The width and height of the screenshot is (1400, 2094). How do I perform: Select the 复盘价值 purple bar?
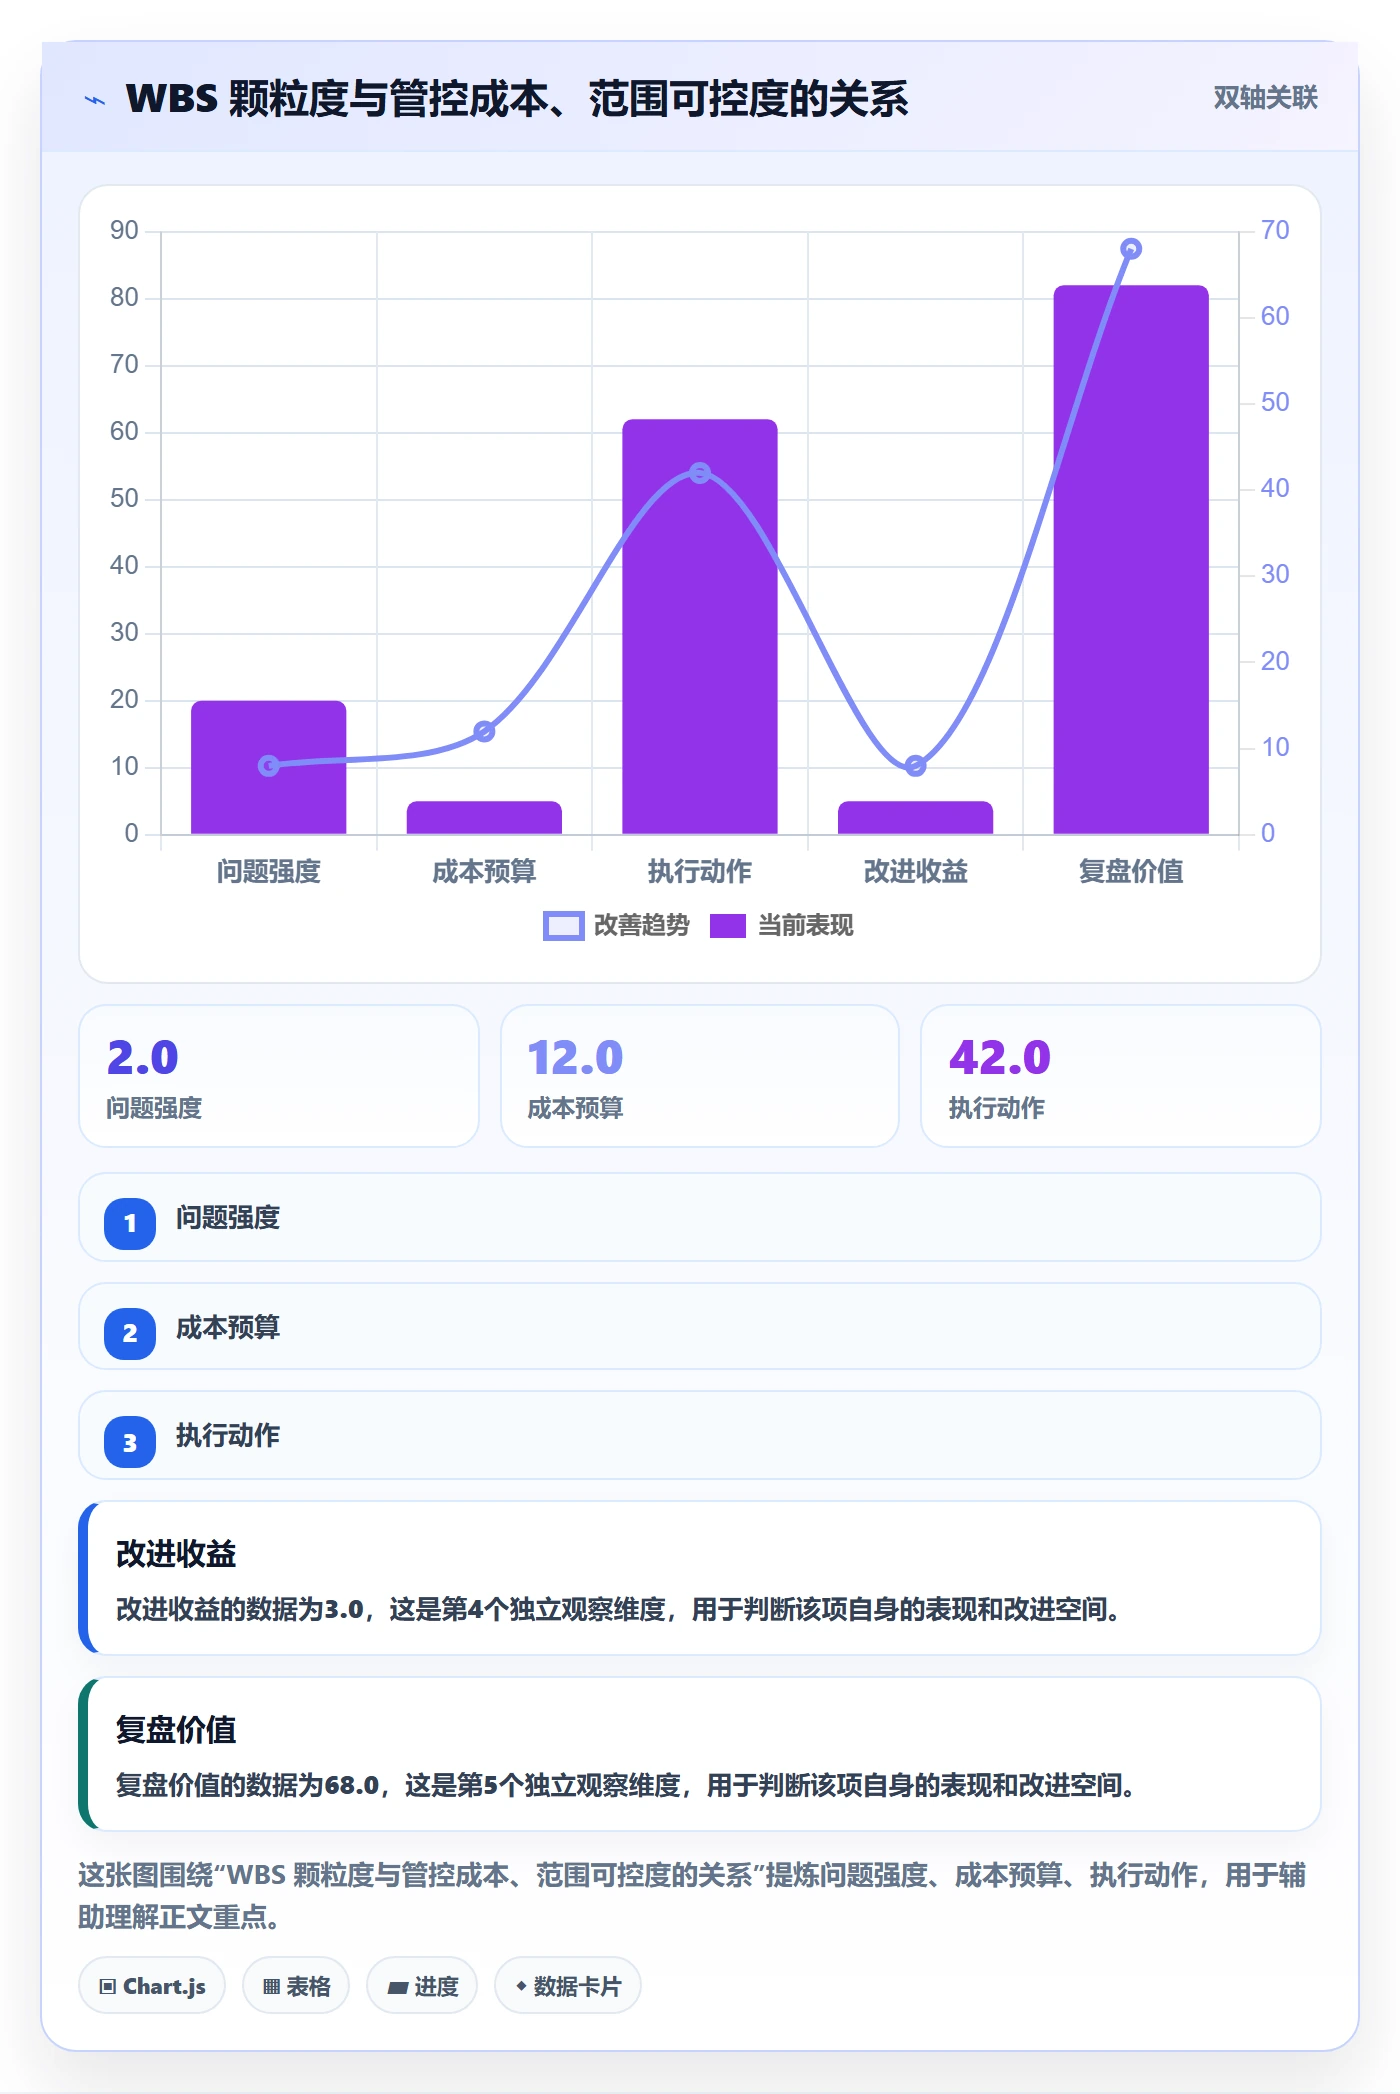coord(1131,559)
